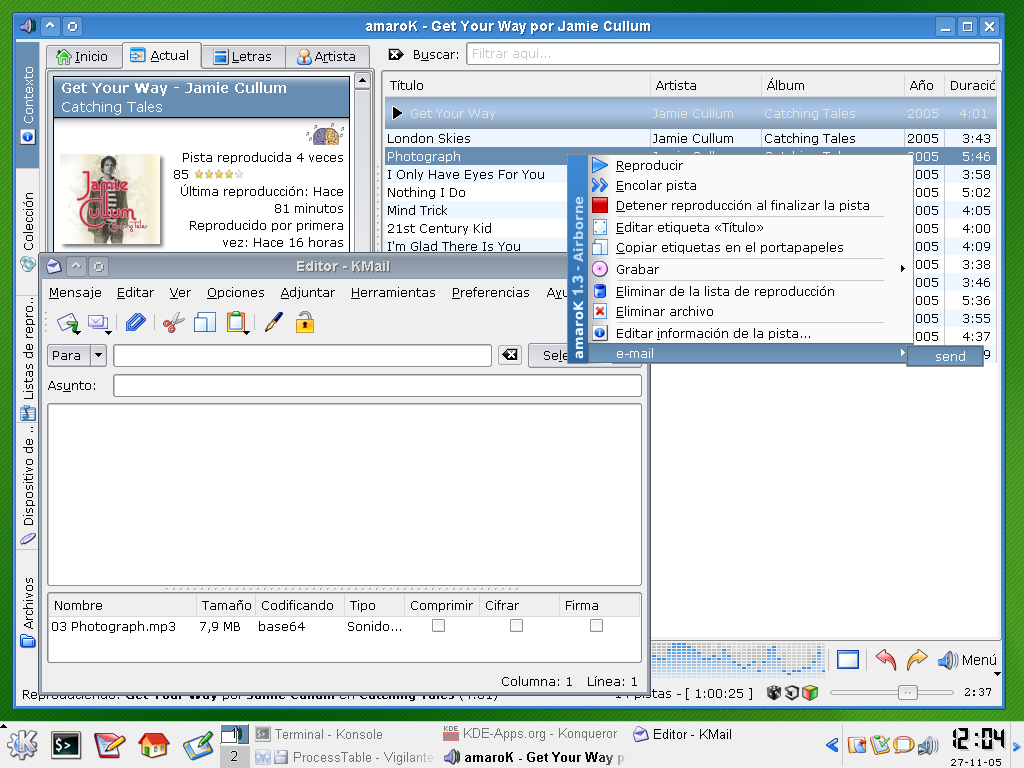Expand the Grabar submenu
The width and height of the screenshot is (1024, 768).
coord(750,269)
